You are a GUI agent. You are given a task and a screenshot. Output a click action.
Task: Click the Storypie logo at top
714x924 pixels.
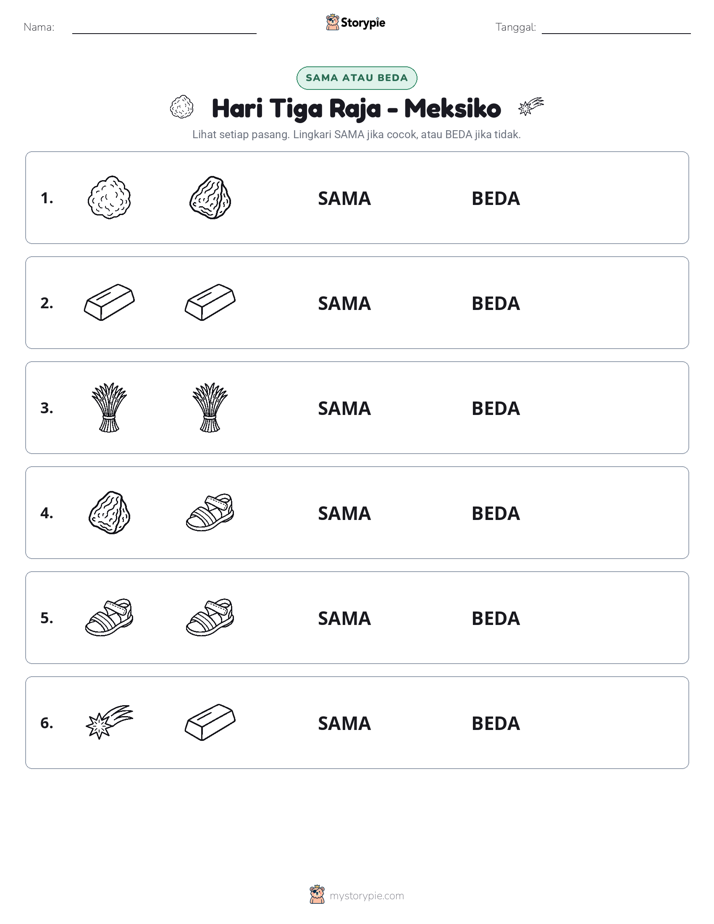[355, 22]
